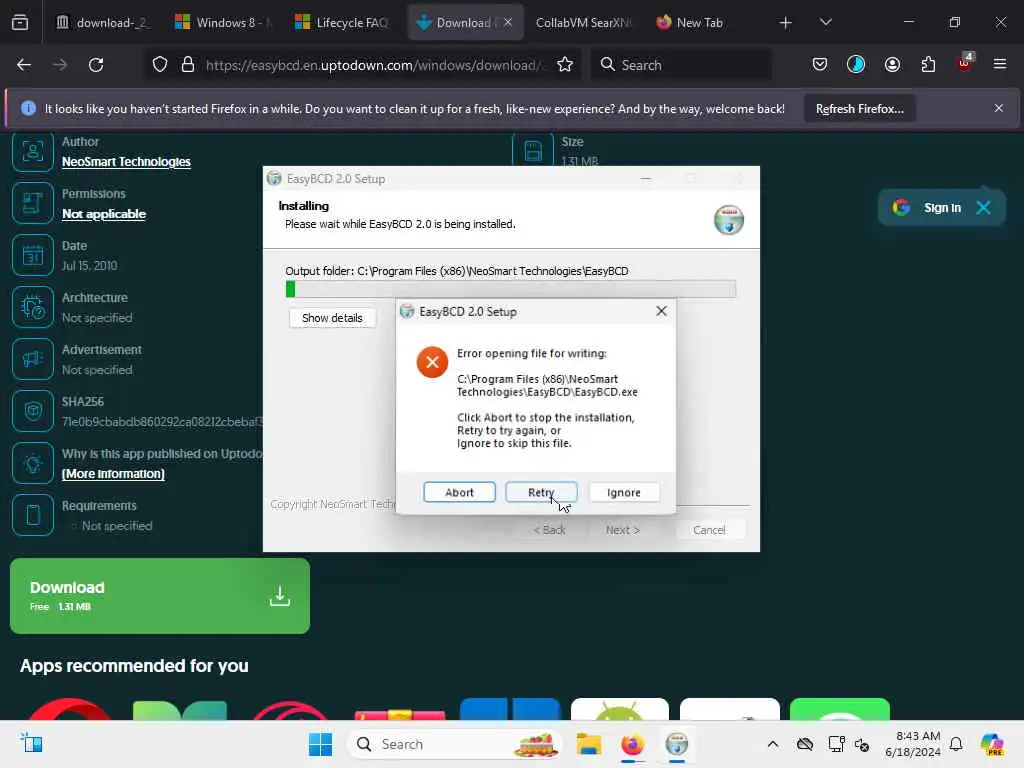The image size is (1024, 768).
Task: Dismiss the Google Sign in prompt
Action: [x=983, y=208]
